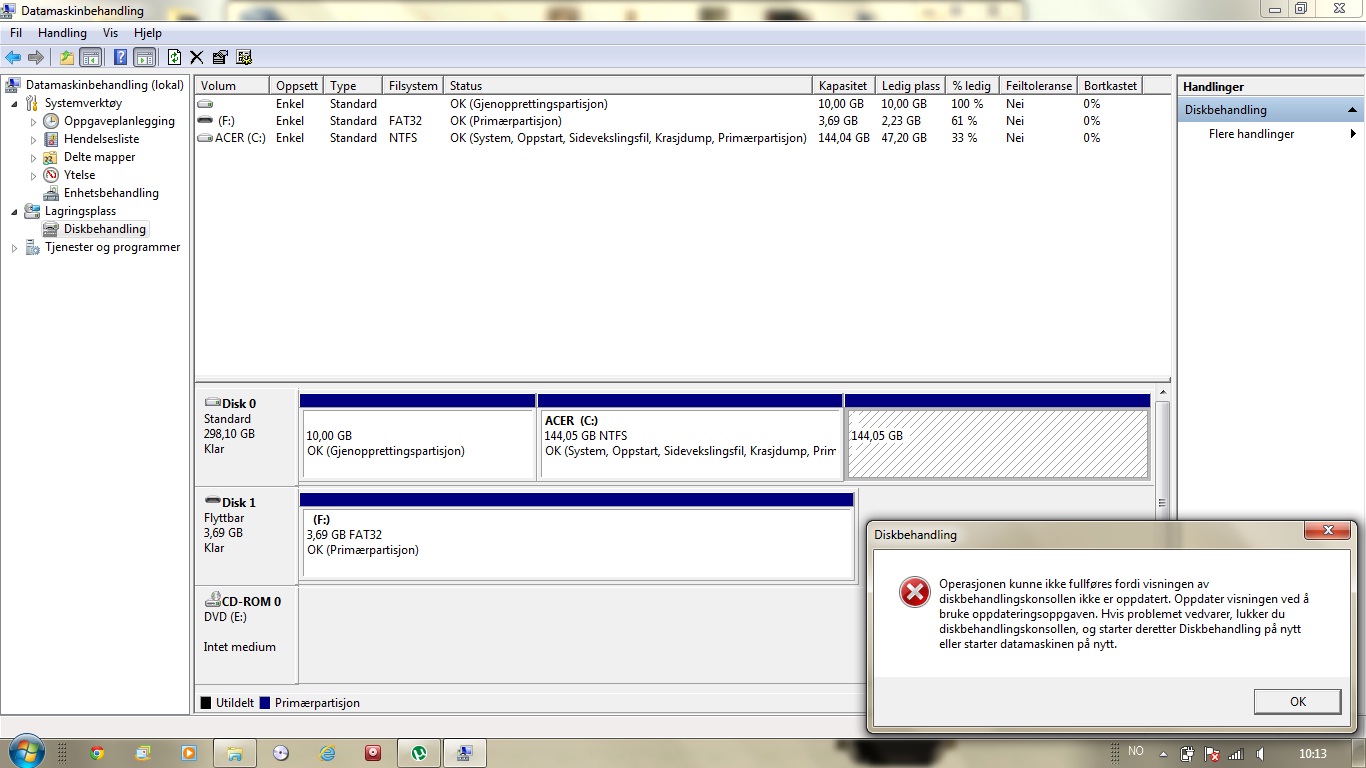
Task: Expand the Delte mapper node arrow
Action: tap(33, 158)
